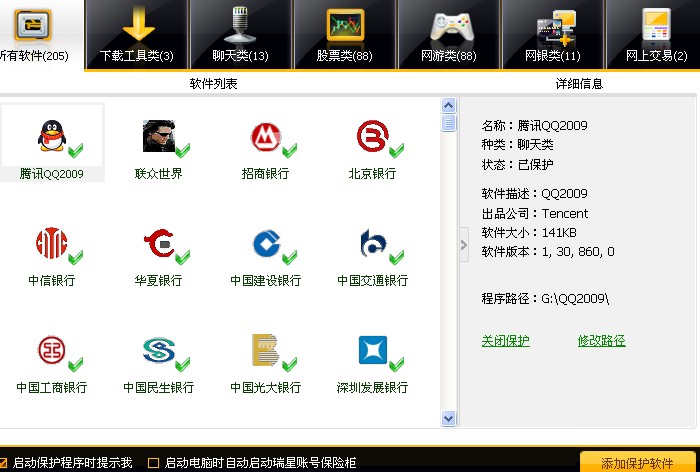700x472 pixels.
Task: Open the 股票类(88) tab
Action: click(x=345, y=35)
